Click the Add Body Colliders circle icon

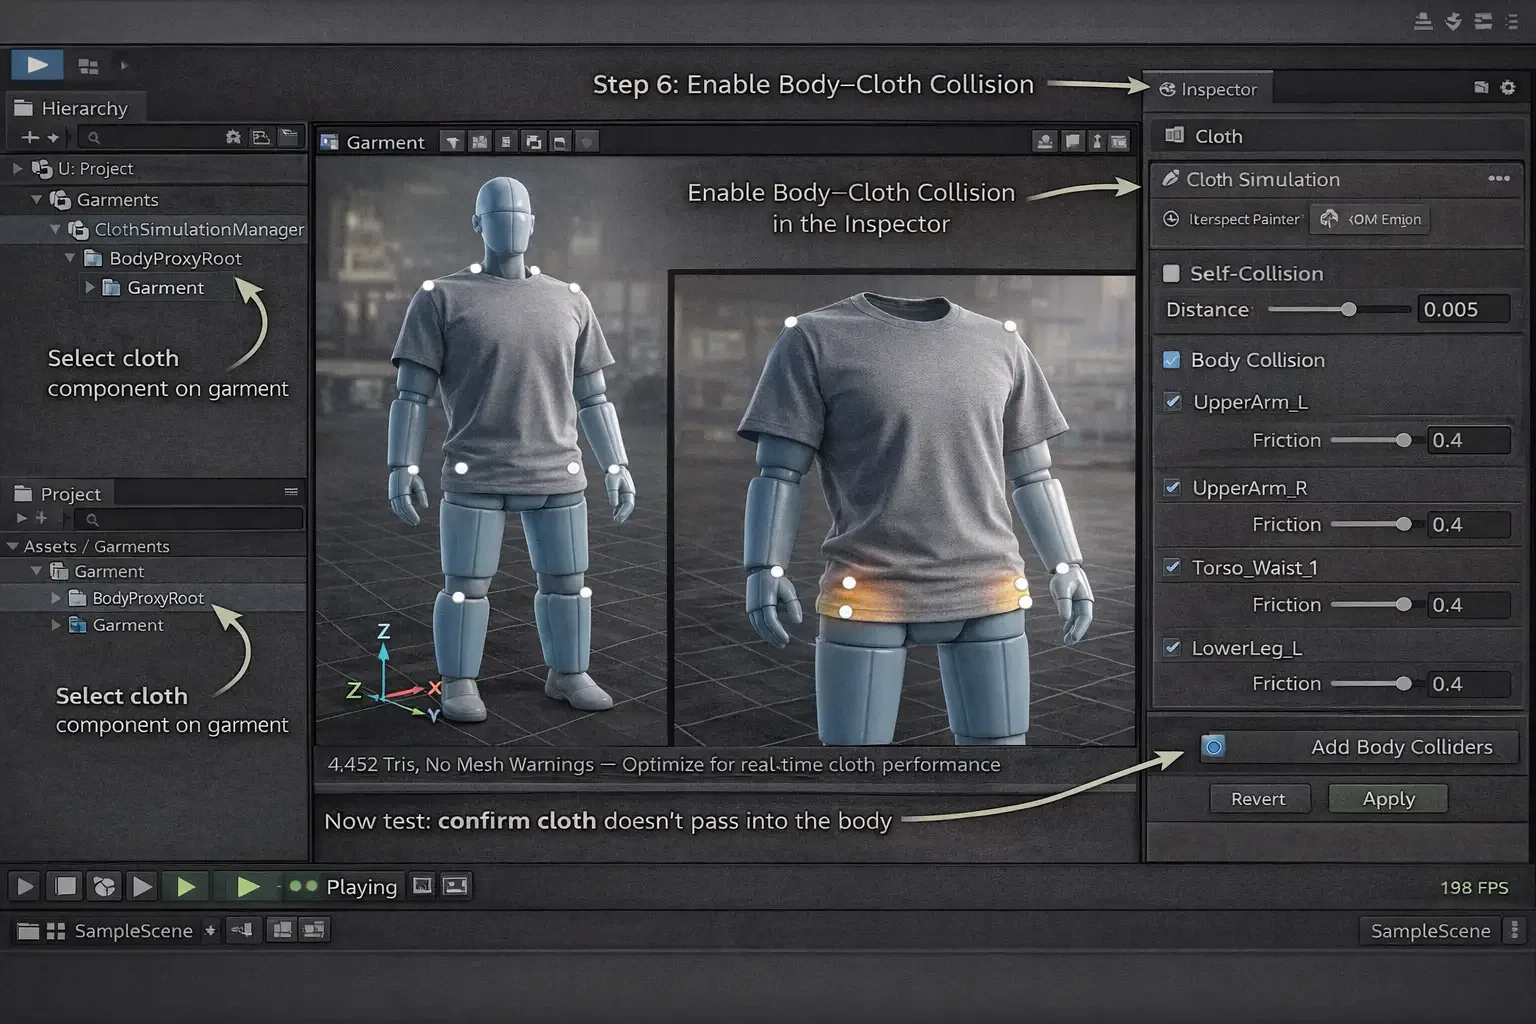(1213, 746)
